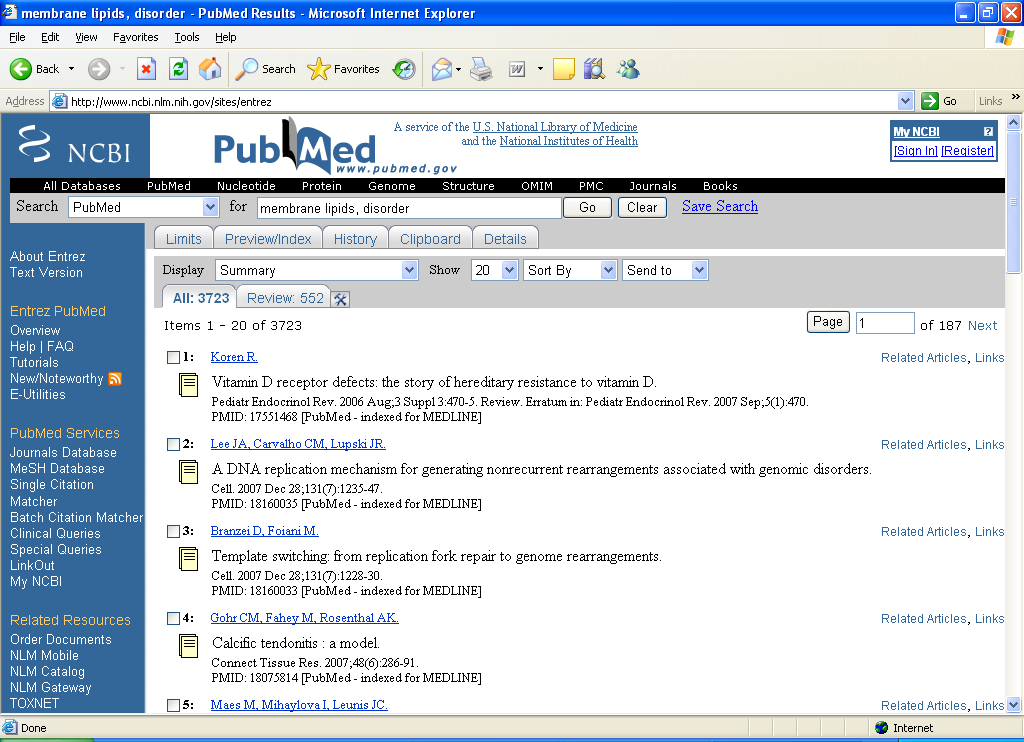Image resolution: width=1024 pixels, height=742 pixels.
Task: Switch to the Limits tab
Action: (184, 238)
